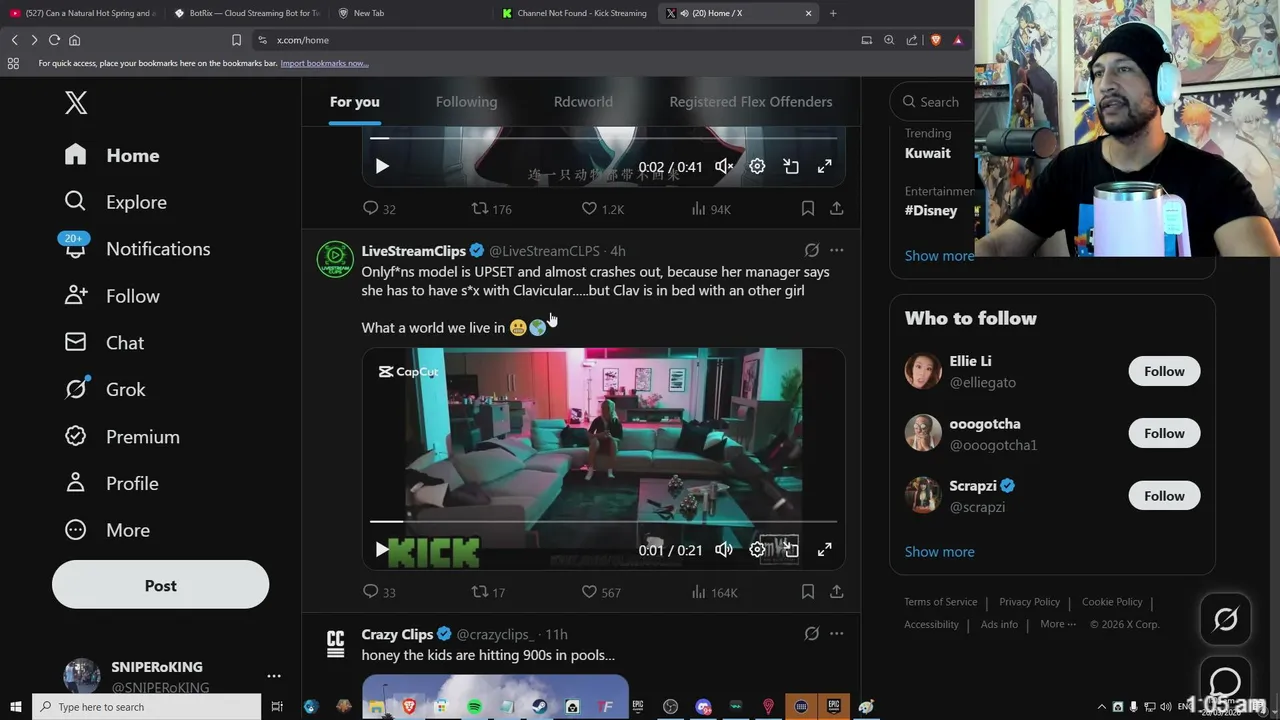This screenshot has width=1280, height=720.
Task: Ask Grok about LiveStreamClips post
Action: tap(812, 250)
